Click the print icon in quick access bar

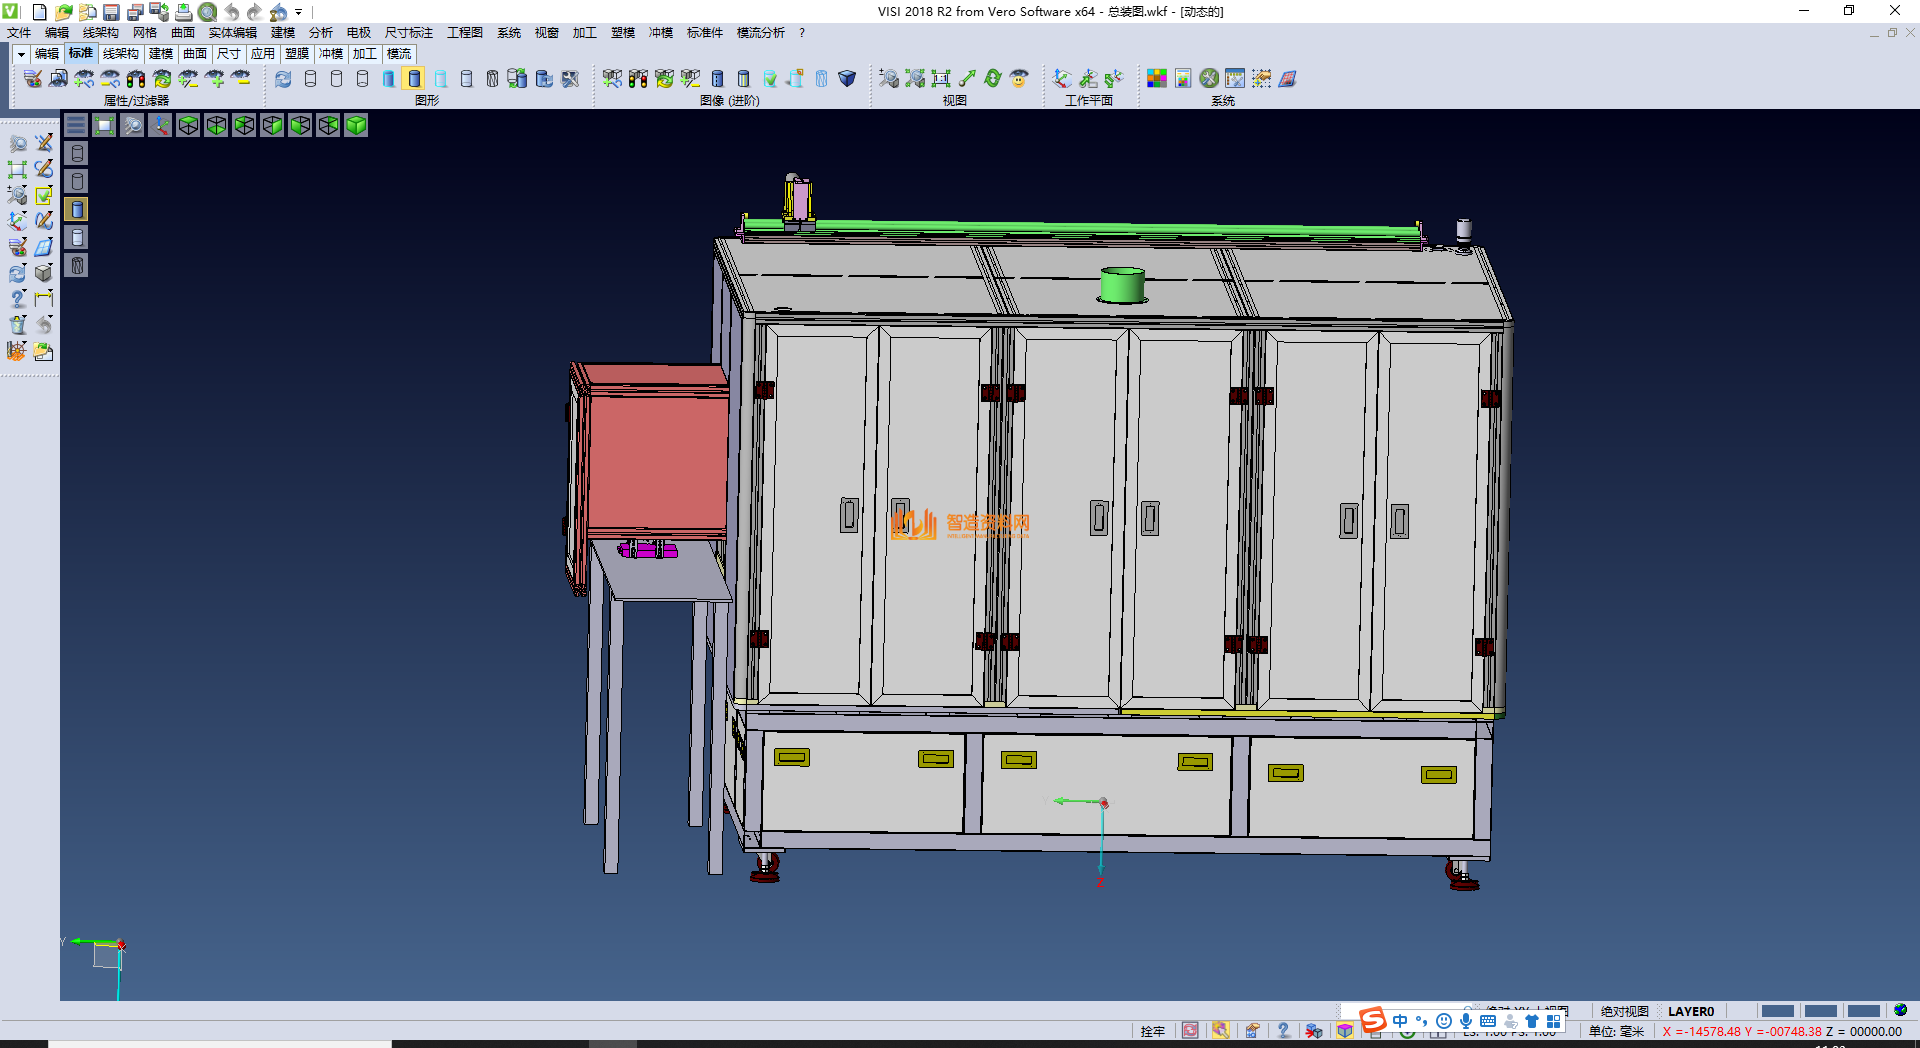click(x=183, y=12)
